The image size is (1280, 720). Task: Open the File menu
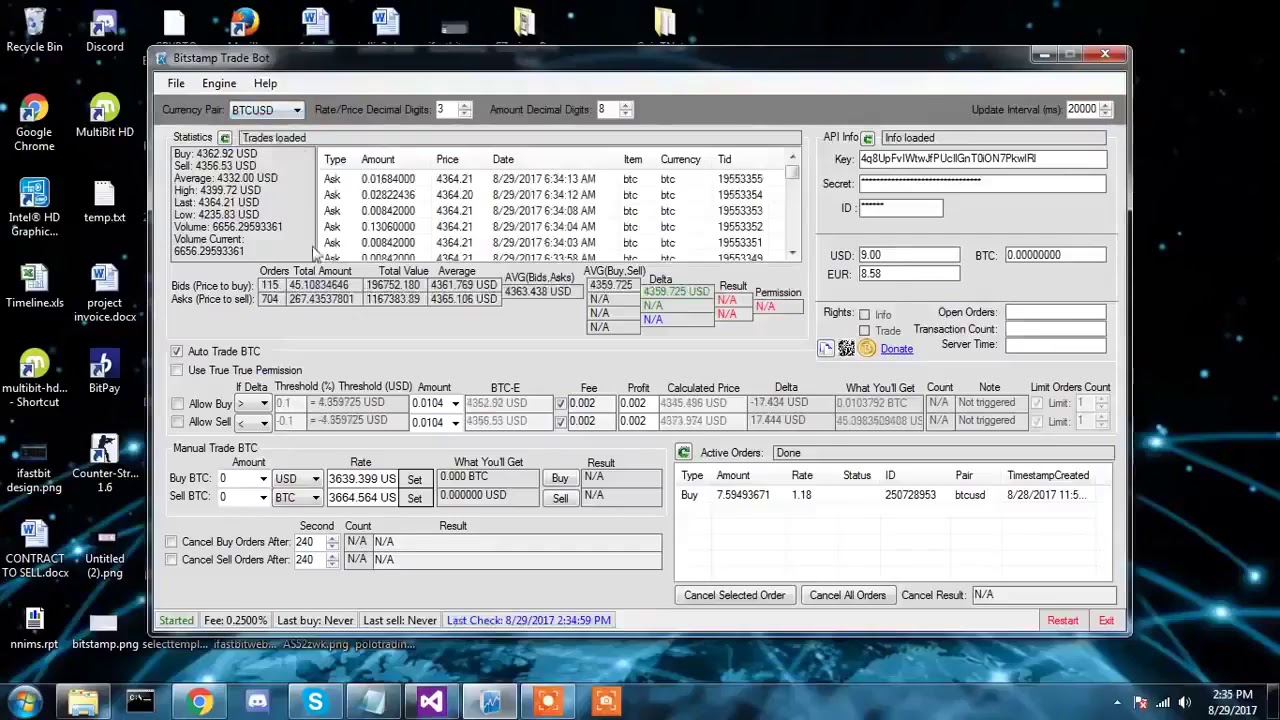pyautogui.click(x=176, y=84)
